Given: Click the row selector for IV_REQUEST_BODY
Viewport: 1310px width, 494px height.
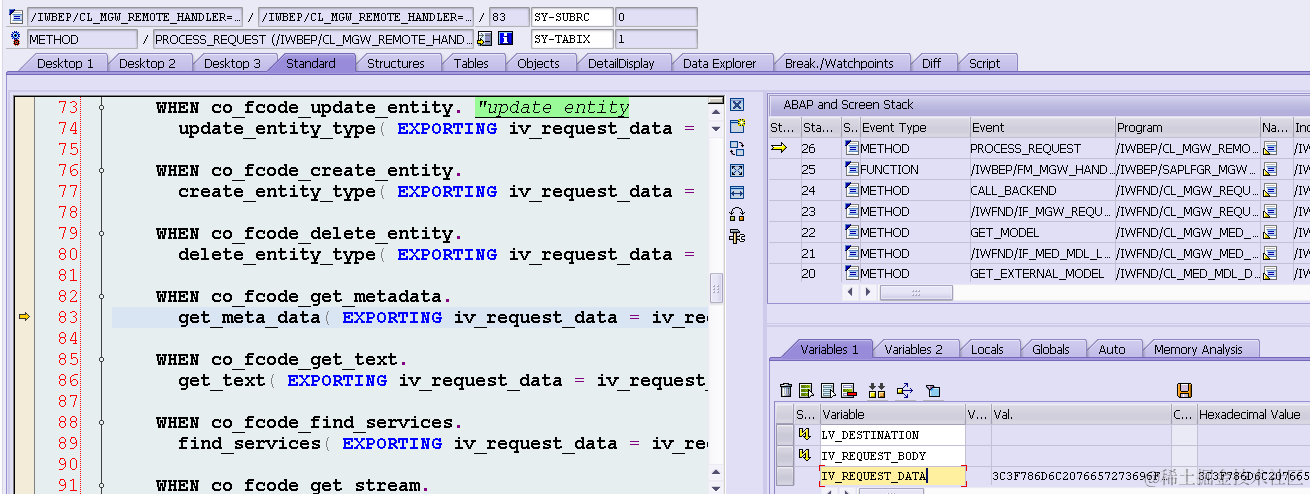Looking at the screenshot, I should pyautogui.click(x=785, y=456).
